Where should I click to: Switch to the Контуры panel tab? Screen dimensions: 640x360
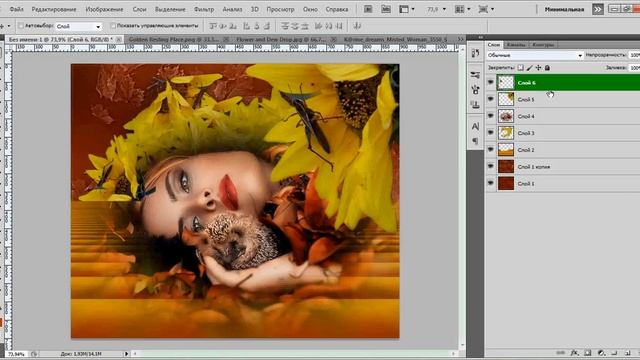(543, 44)
